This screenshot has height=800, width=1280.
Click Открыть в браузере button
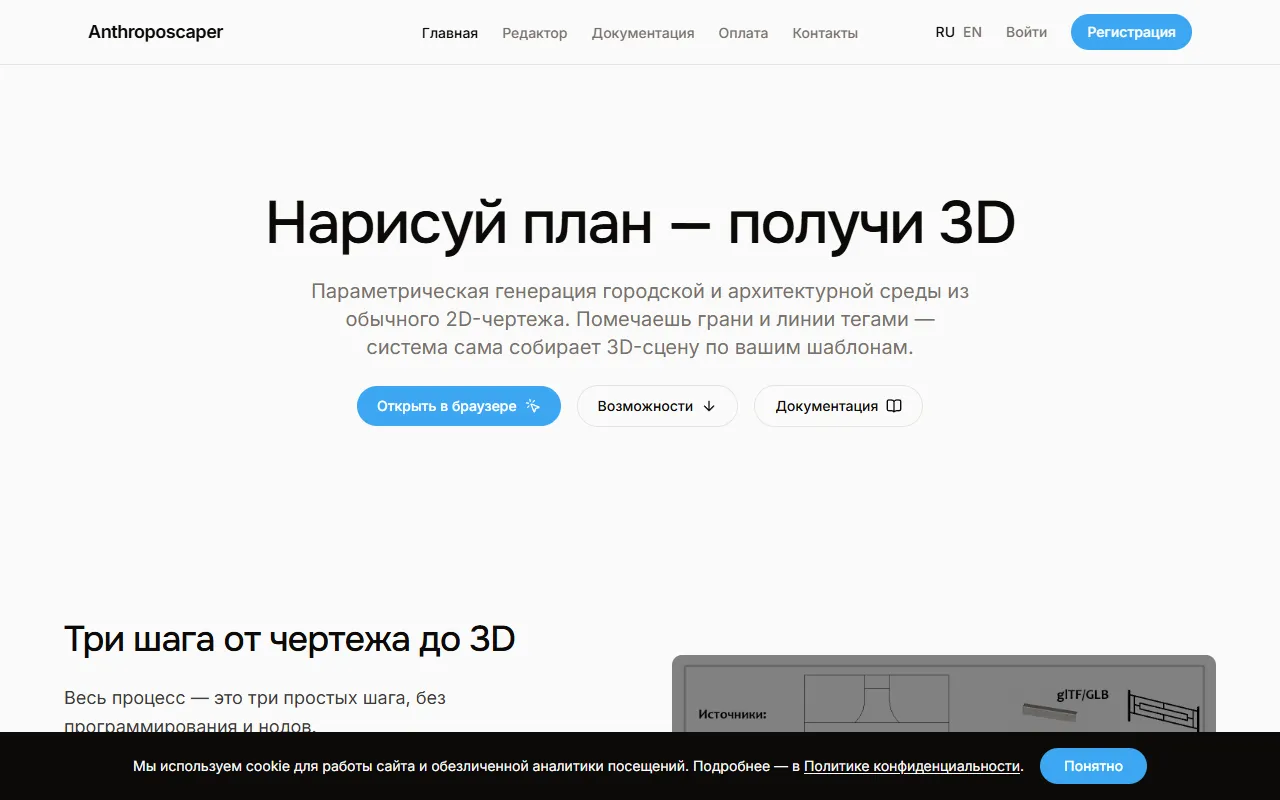pyautogui.click(x=459, y=406)
